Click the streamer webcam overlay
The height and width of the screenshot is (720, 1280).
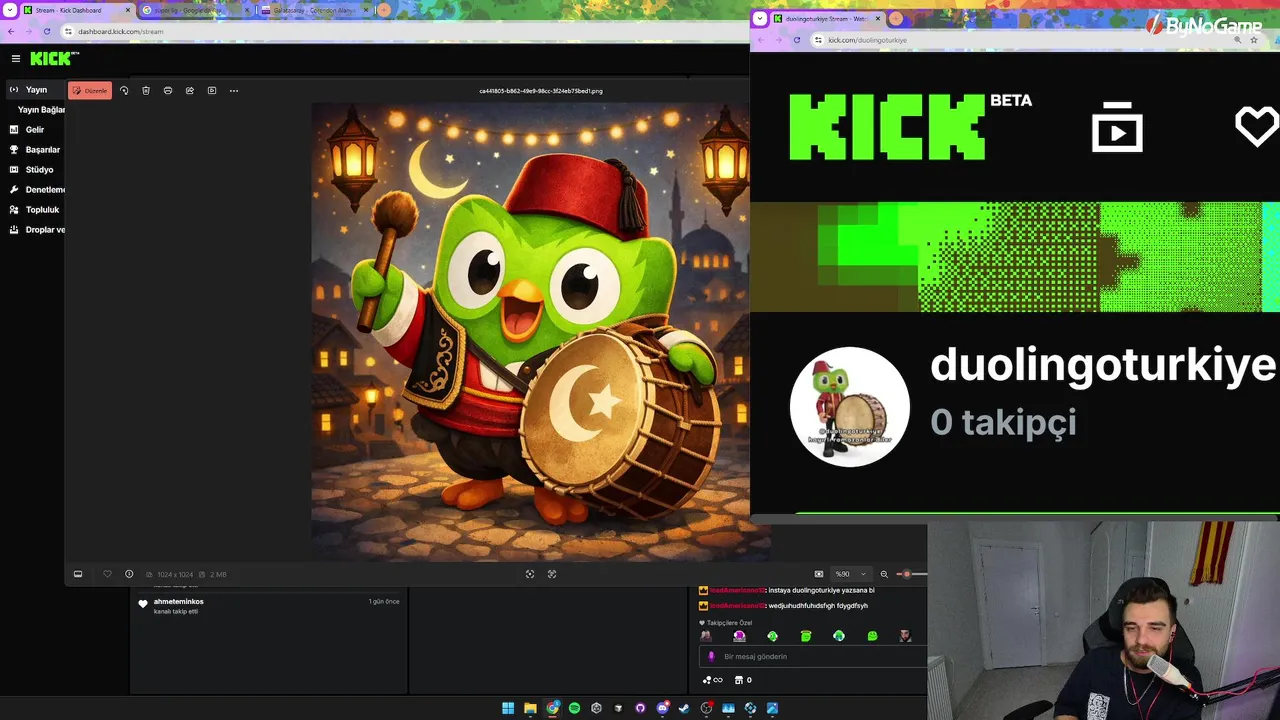point(1103,620)
